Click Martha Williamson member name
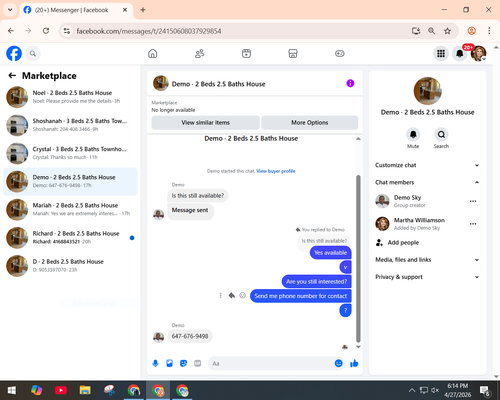The image size is (500, 400). [419, 220]
